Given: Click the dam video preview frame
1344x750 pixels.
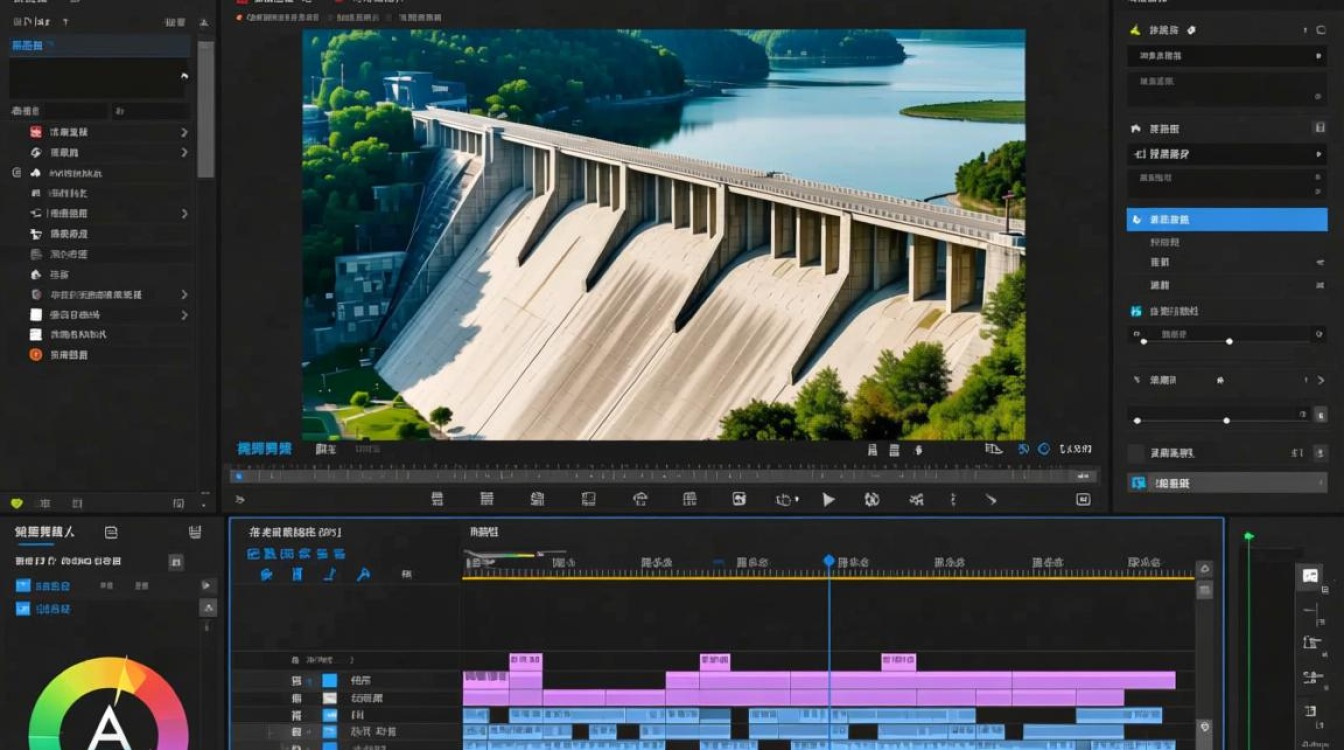Looking at the screenshot, I should point(664,235).
